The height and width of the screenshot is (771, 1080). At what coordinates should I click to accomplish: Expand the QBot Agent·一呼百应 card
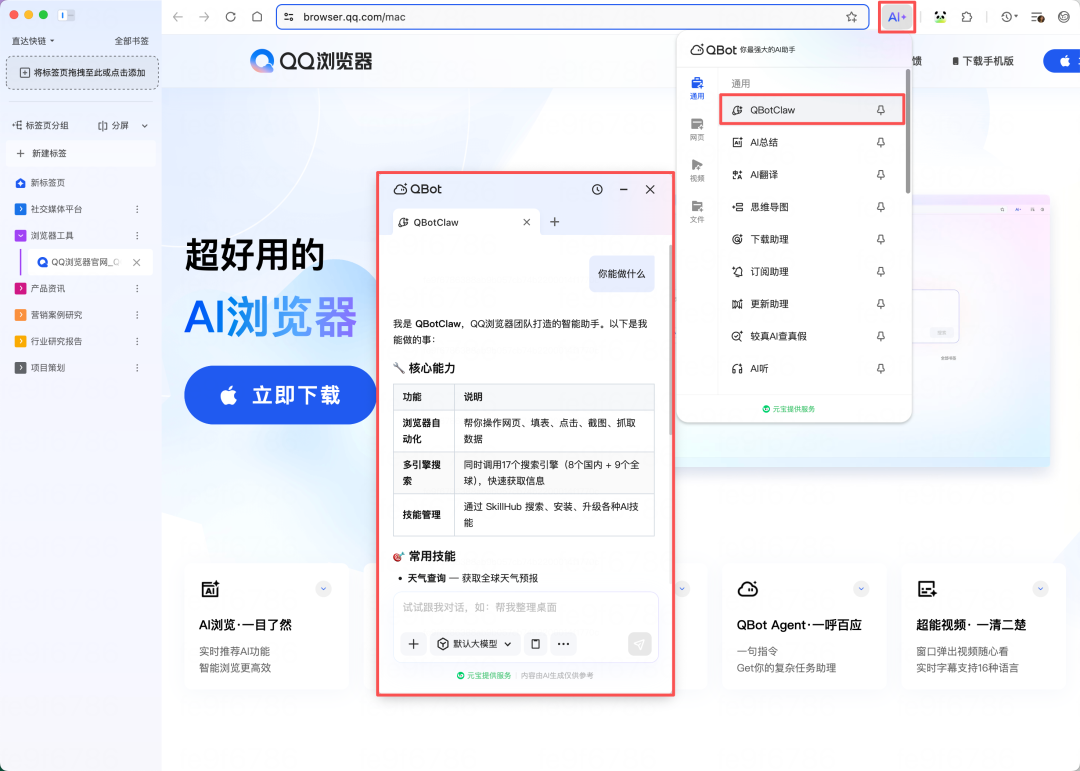point(861,588)
